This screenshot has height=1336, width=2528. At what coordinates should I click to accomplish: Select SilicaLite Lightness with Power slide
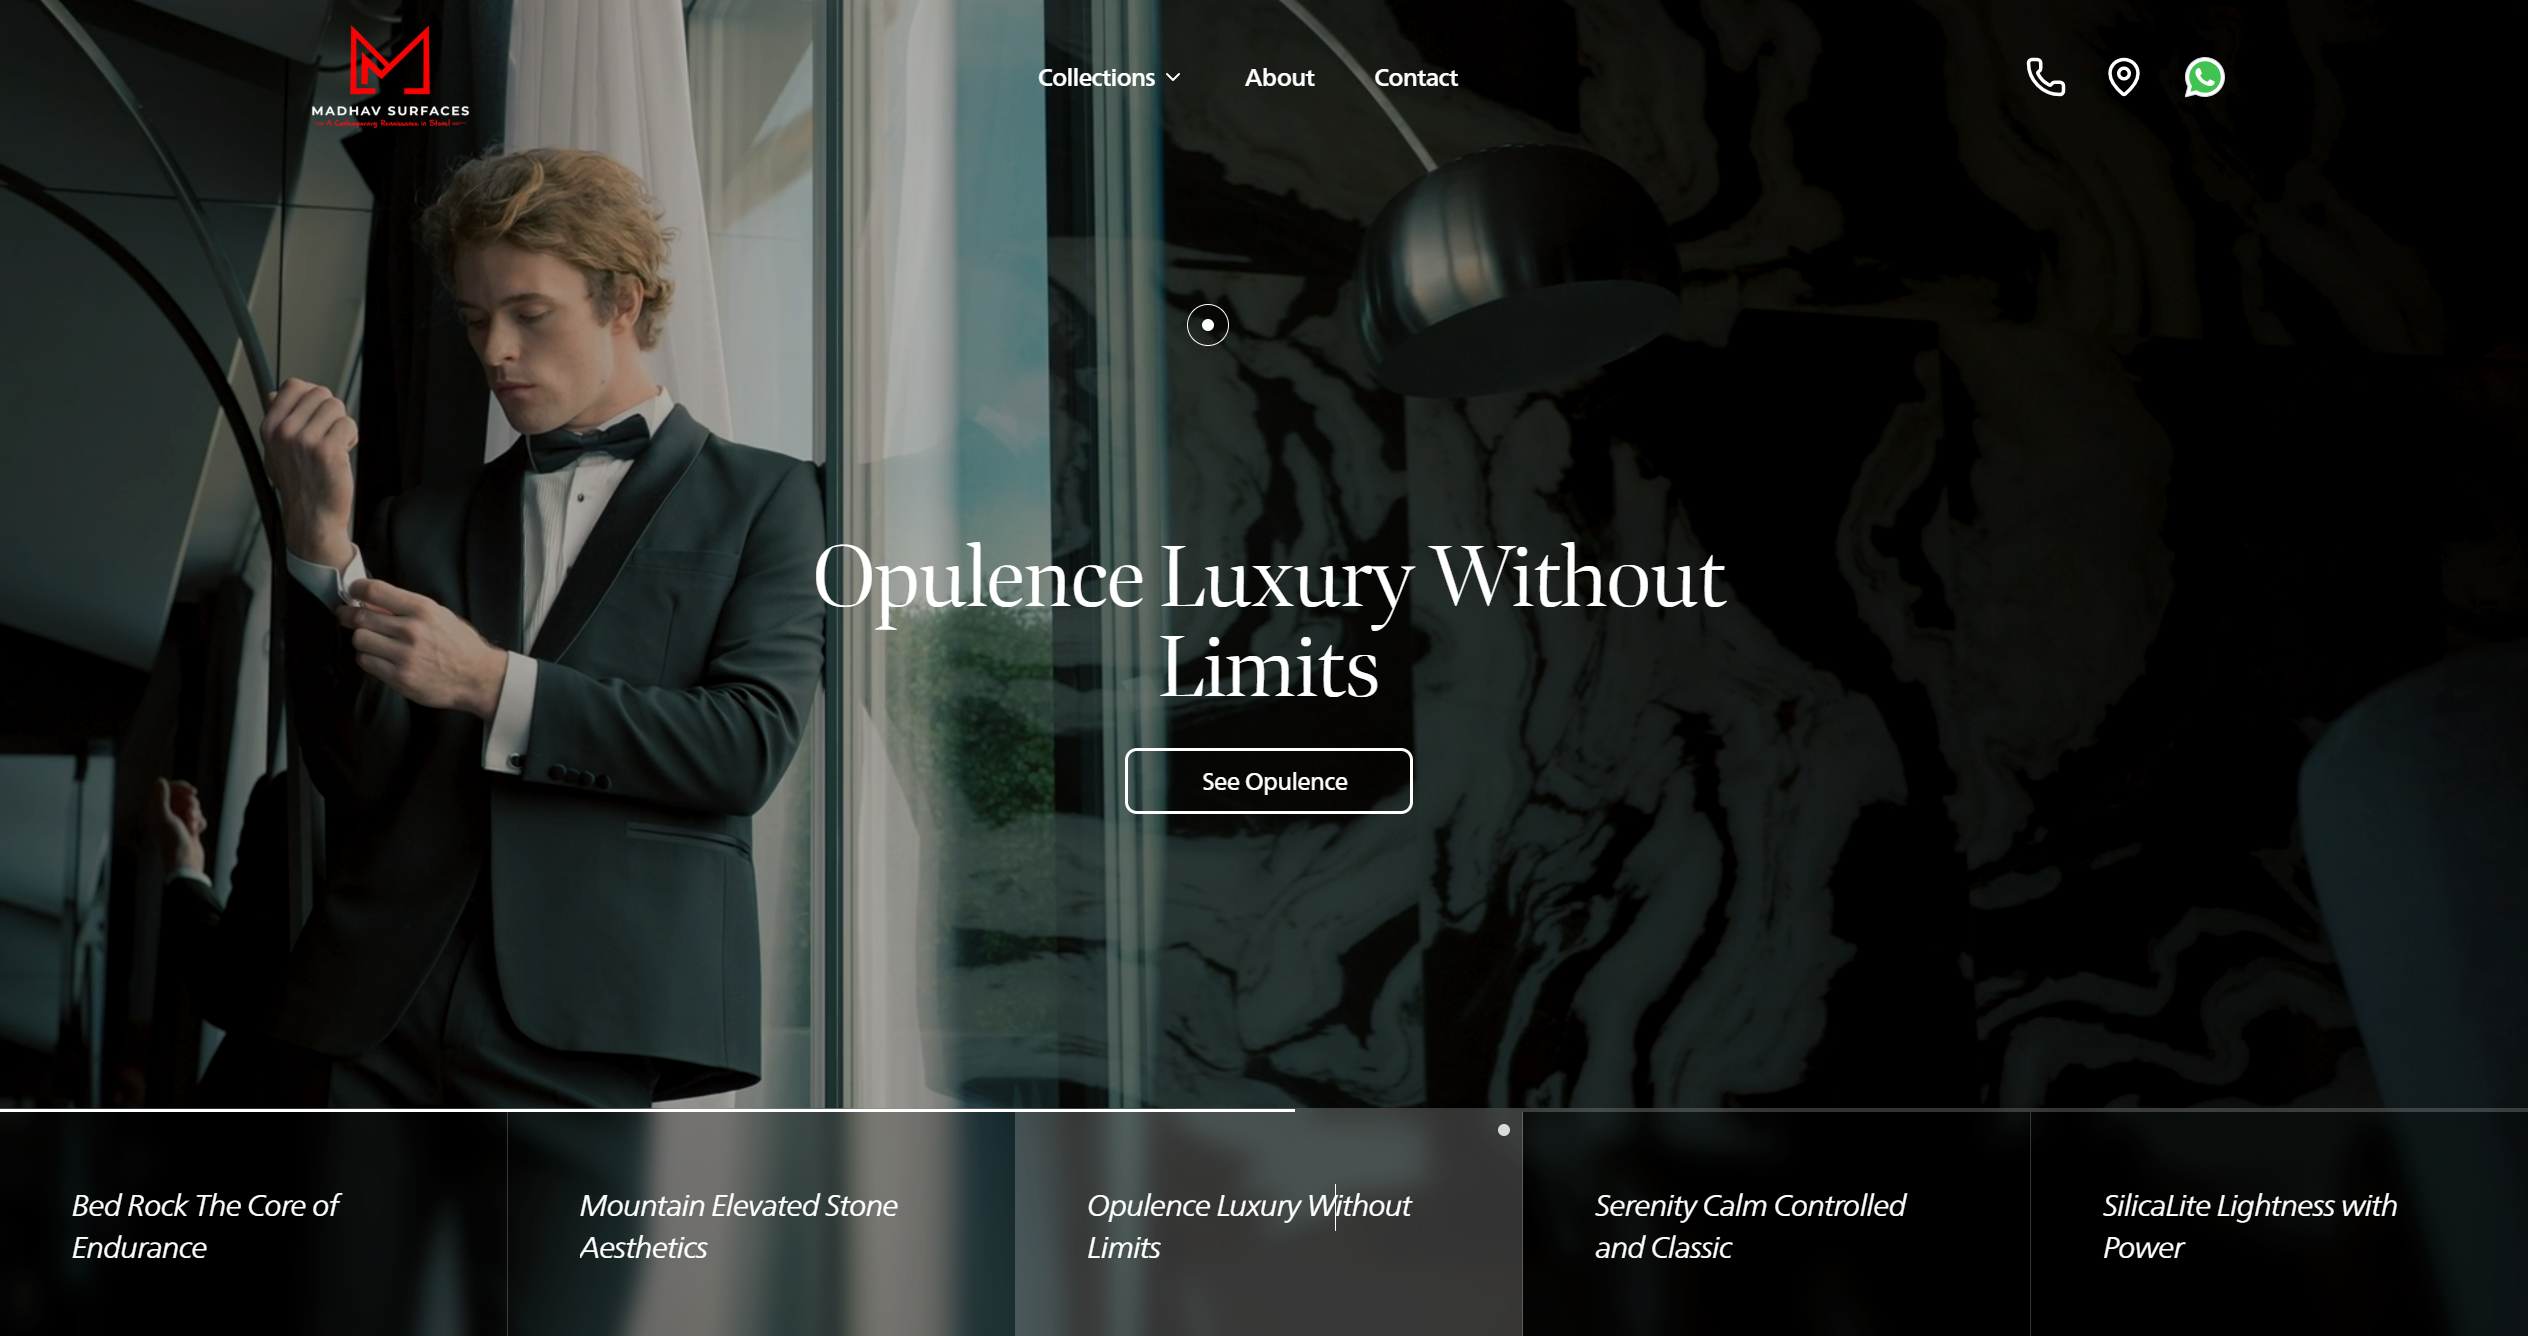[x=2279, y=1224]
